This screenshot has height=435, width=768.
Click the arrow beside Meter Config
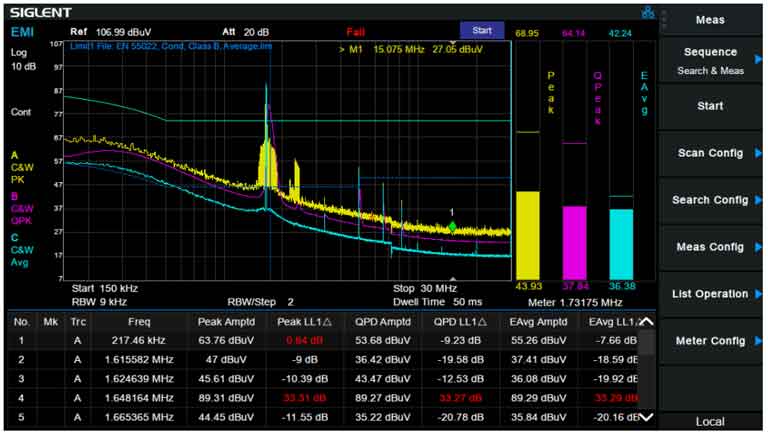coord(757,341)
